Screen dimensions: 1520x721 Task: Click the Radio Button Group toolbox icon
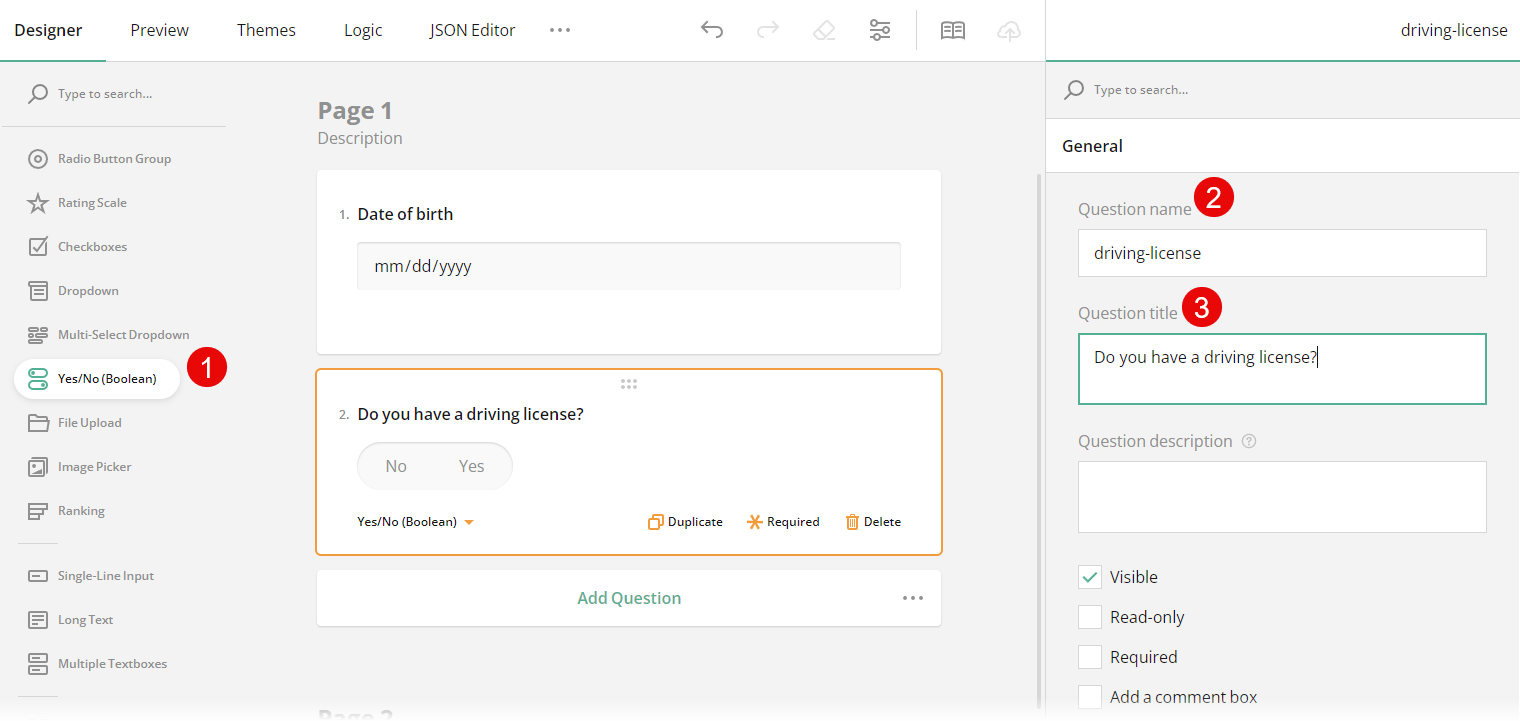click(38, 158)
